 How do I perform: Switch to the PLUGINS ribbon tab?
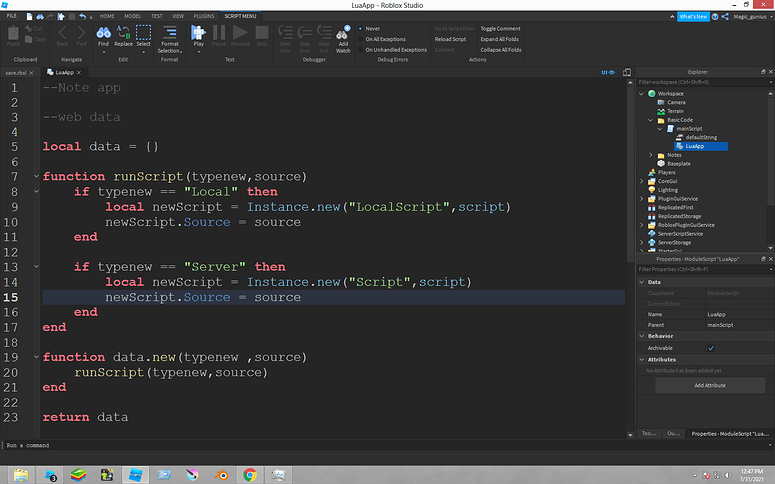click(206, 17)
